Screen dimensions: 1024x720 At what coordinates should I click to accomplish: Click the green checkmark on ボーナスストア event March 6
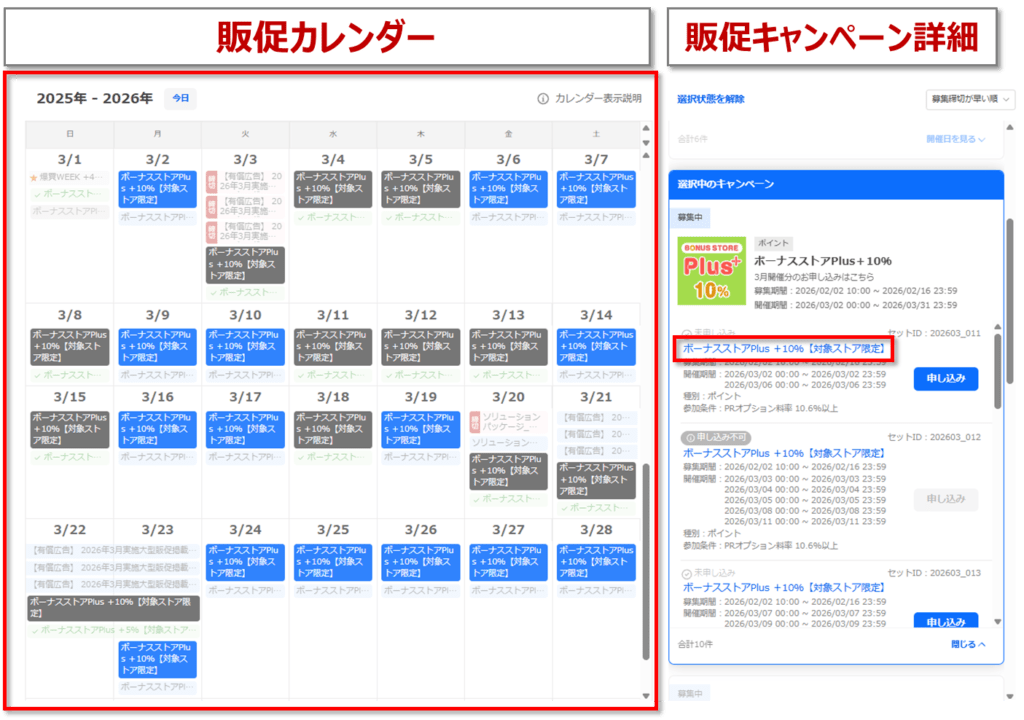[489, 216]
